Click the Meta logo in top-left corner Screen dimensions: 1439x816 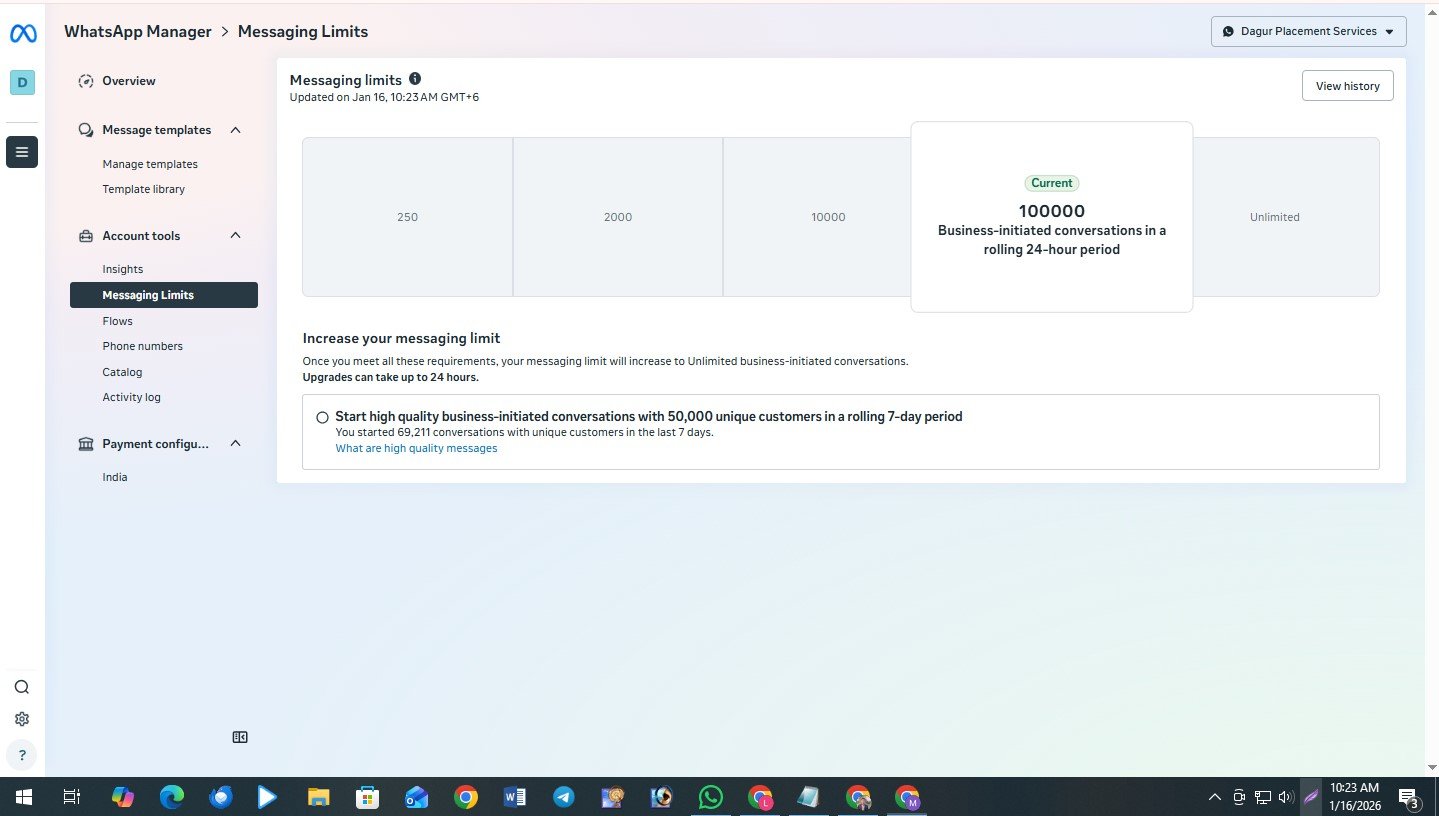(x=21, y=32)
